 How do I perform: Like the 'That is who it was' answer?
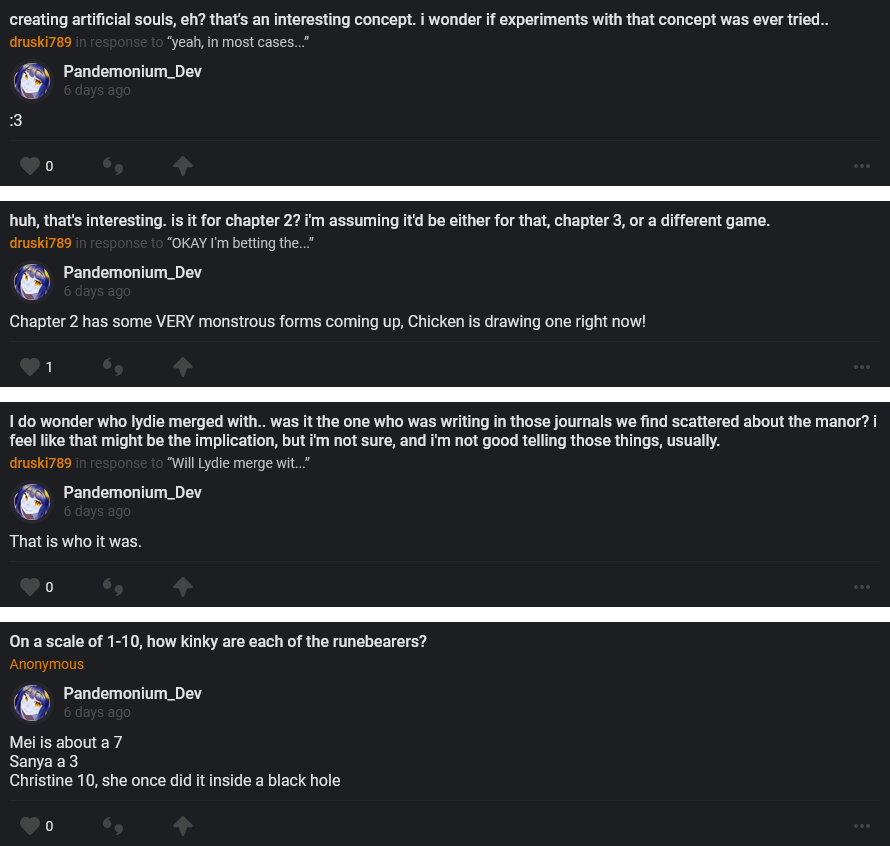coord(30,587)
